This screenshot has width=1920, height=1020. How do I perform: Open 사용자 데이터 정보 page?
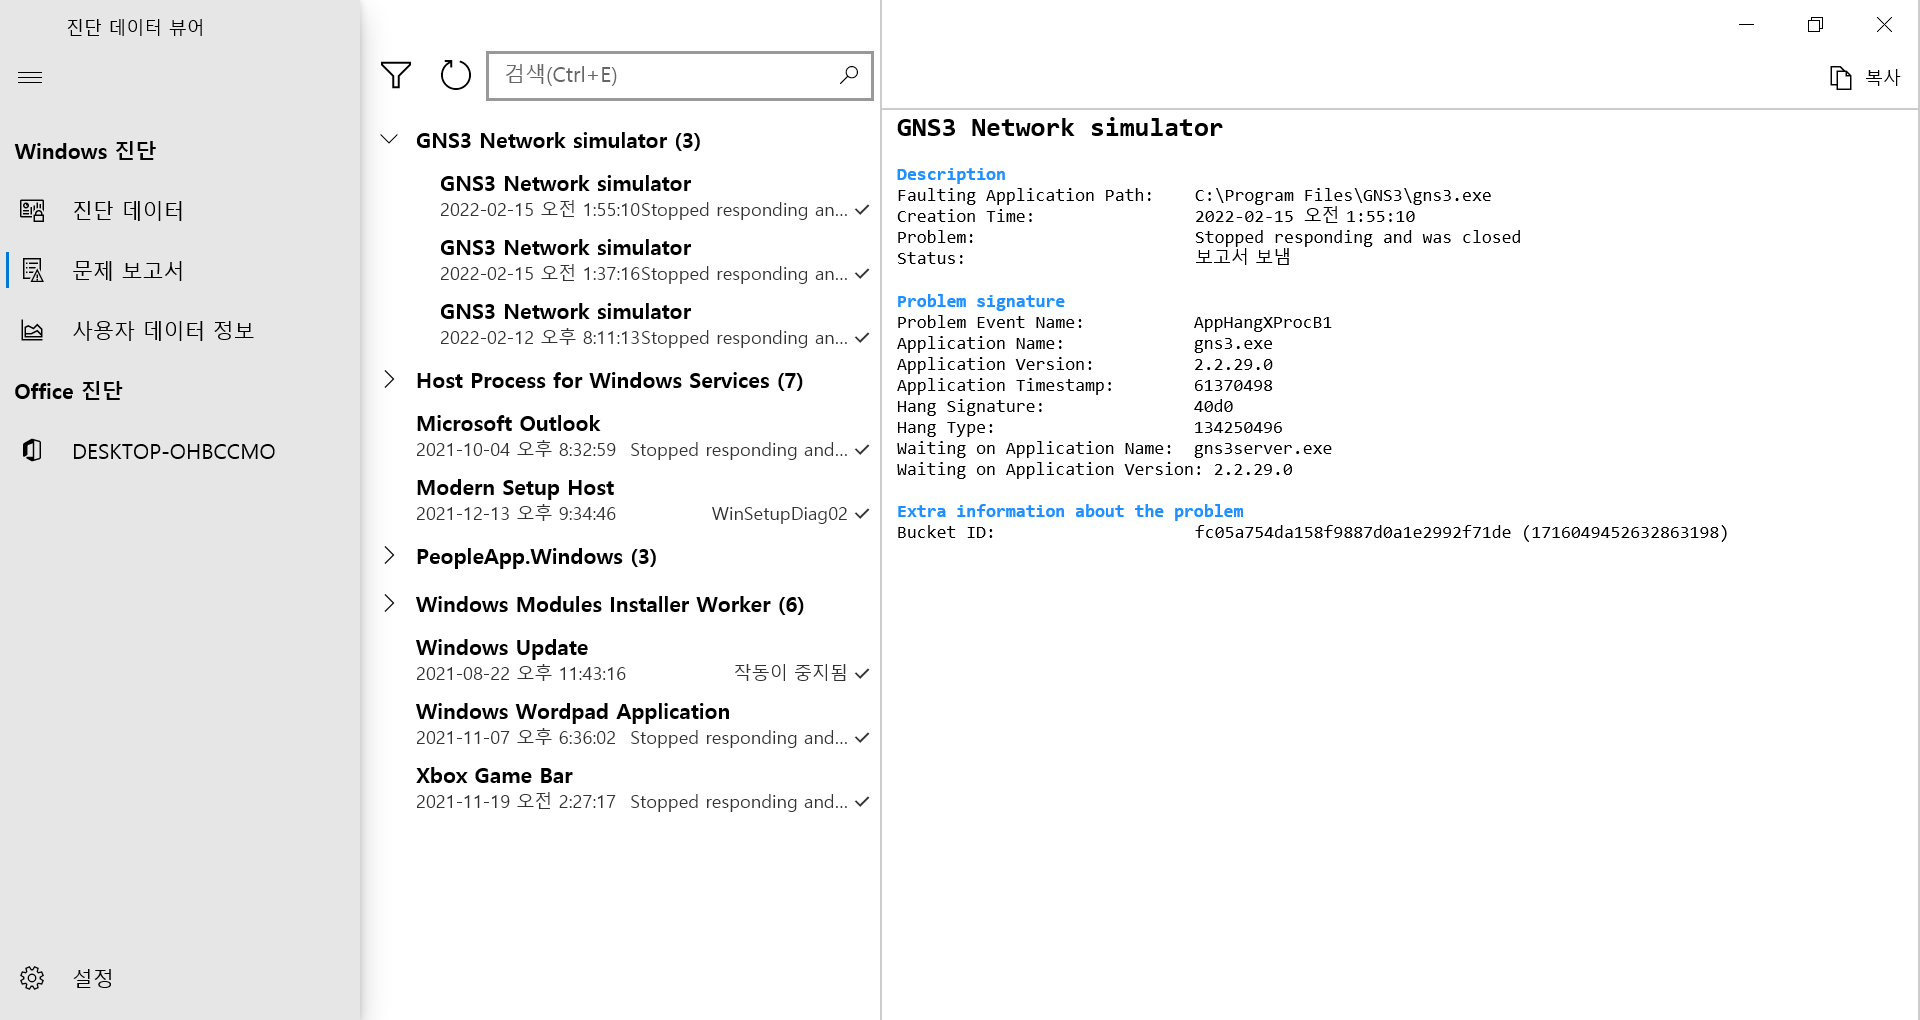(x=180, y=330)
